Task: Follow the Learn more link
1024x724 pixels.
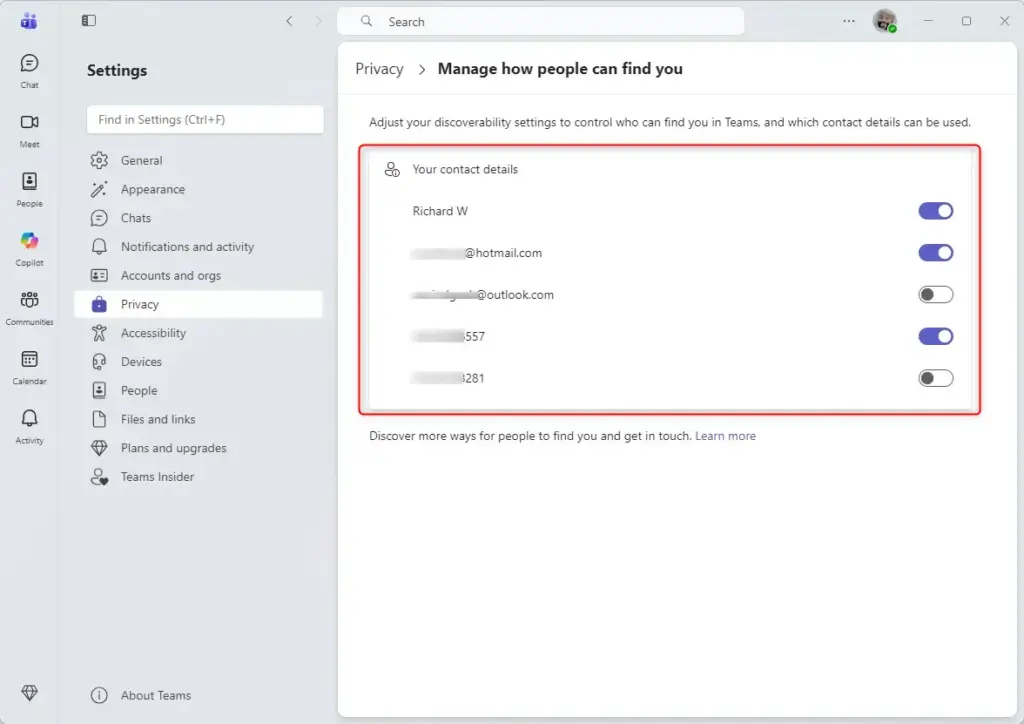Action: click(x=725, y=436)
